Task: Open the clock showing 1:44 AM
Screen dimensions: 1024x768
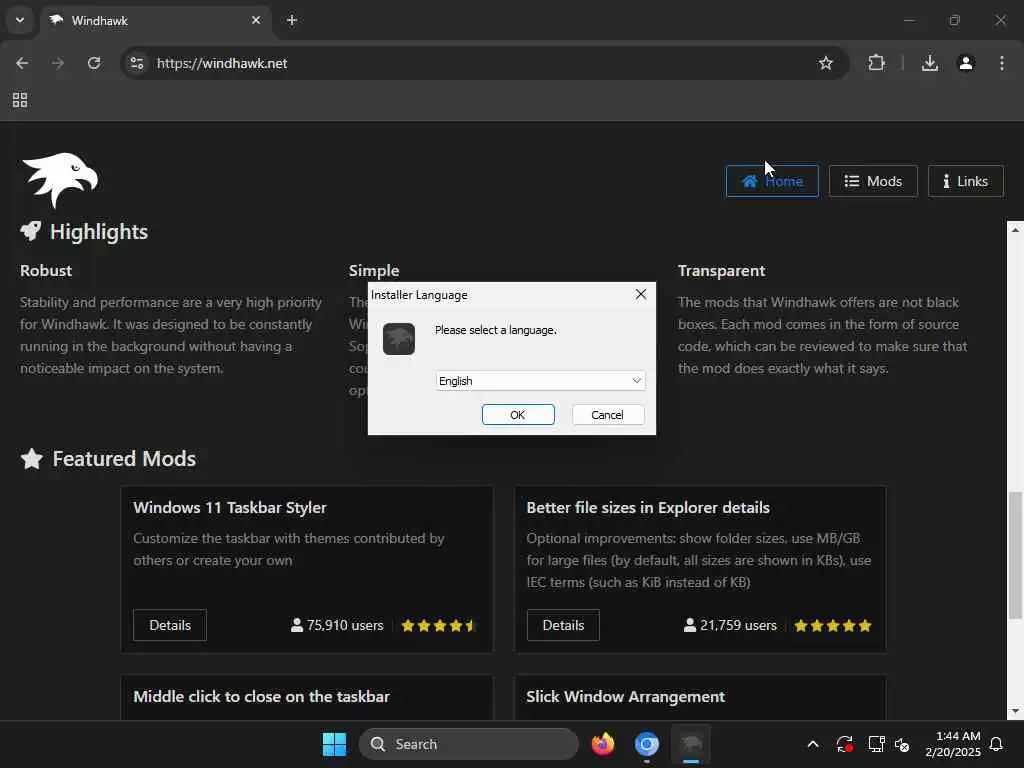Action: click(953, 744)
